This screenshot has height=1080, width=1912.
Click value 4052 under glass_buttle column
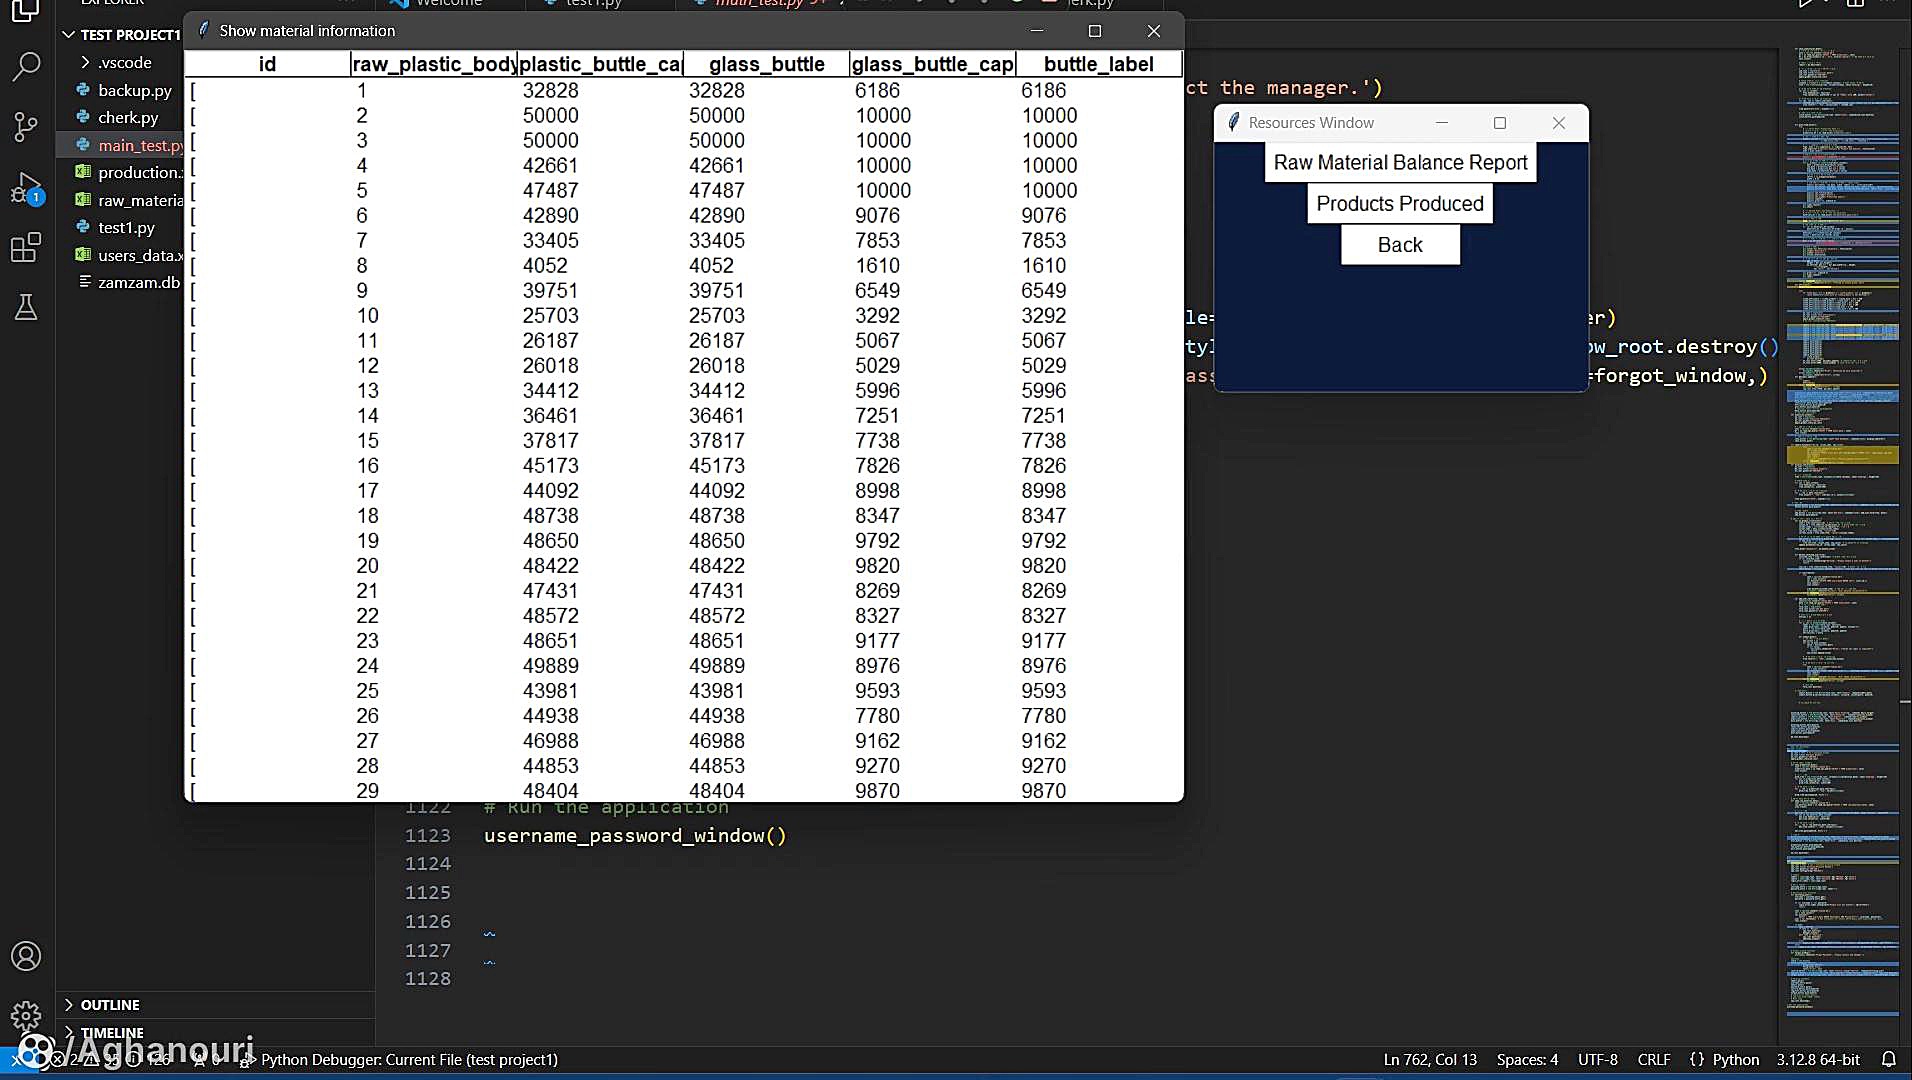point(711,265)
